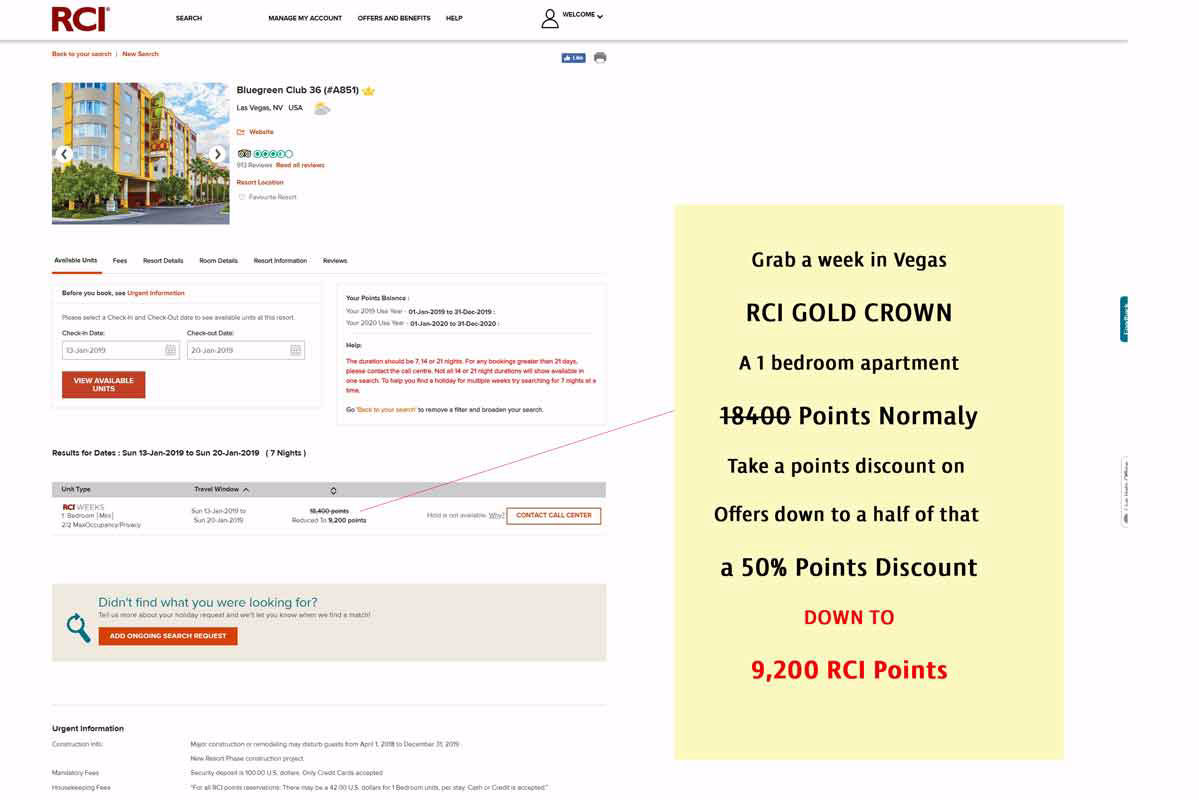Open the Check-in Date calendar icon
Image resolution: width=1199 pixels, height=800 pixels.
click(x=171, y=350)
